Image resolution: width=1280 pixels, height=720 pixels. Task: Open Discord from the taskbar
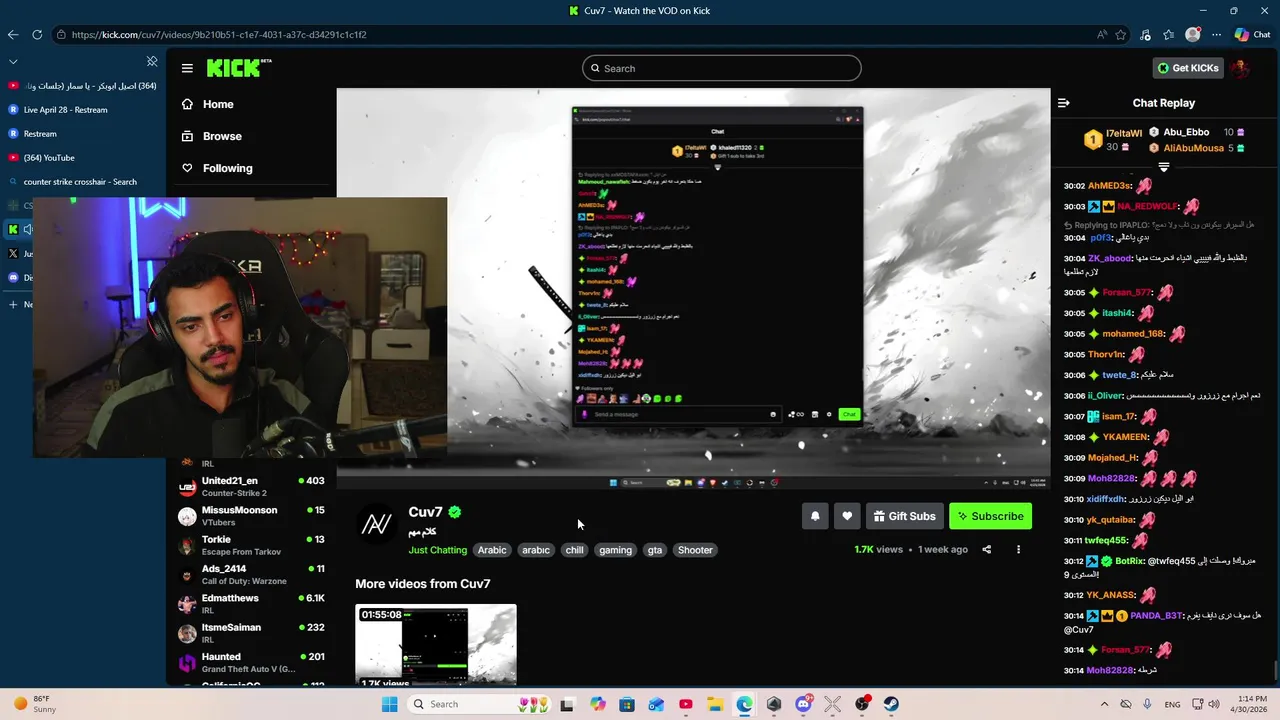click(803, 704)
